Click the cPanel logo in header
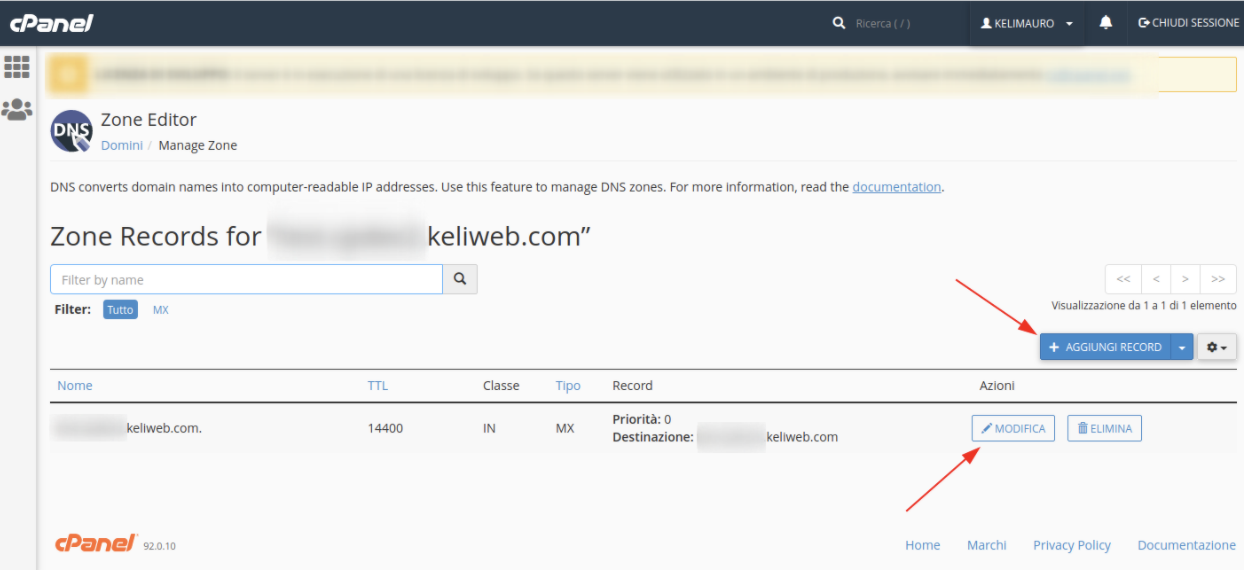 click(x=51, y=23)
